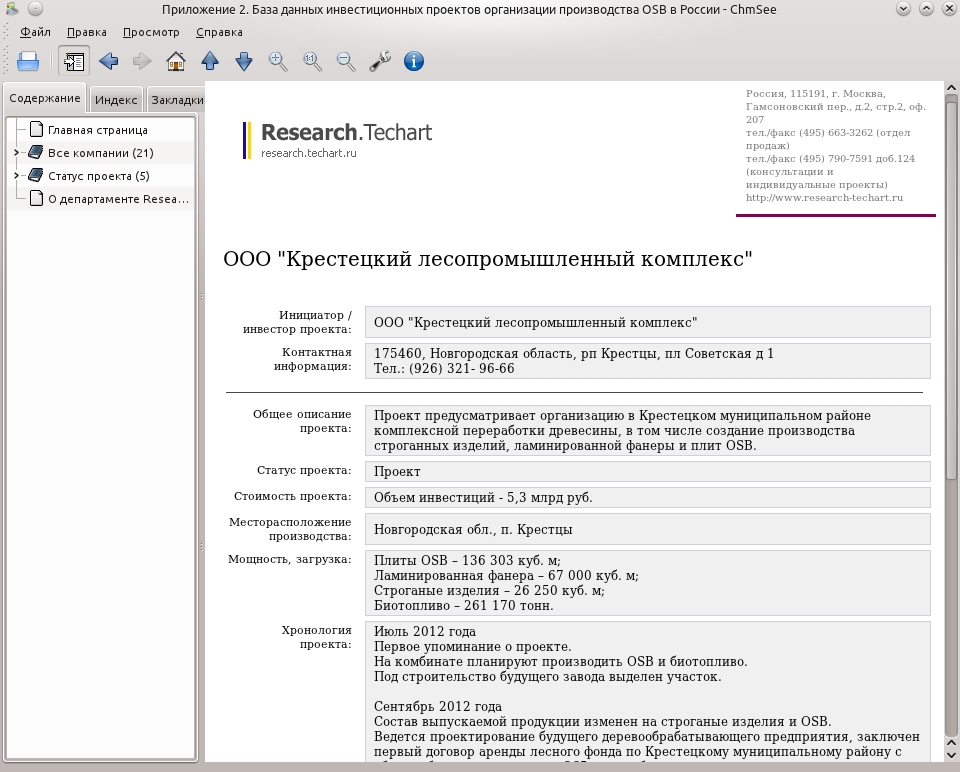The width and height of the screenshot is (960, 772).
Task: Zoom out with the magnifier minus icon
Action: pos(346,61)
